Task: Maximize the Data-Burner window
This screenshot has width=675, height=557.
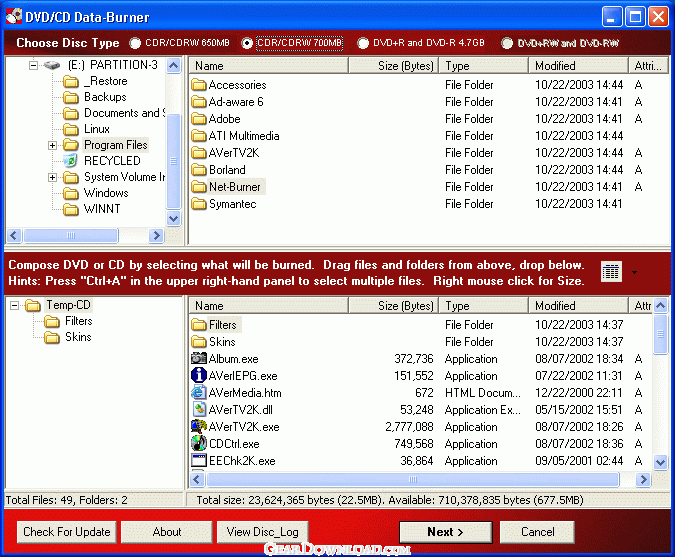Action: pyautogui.click(x=635, y=17)
